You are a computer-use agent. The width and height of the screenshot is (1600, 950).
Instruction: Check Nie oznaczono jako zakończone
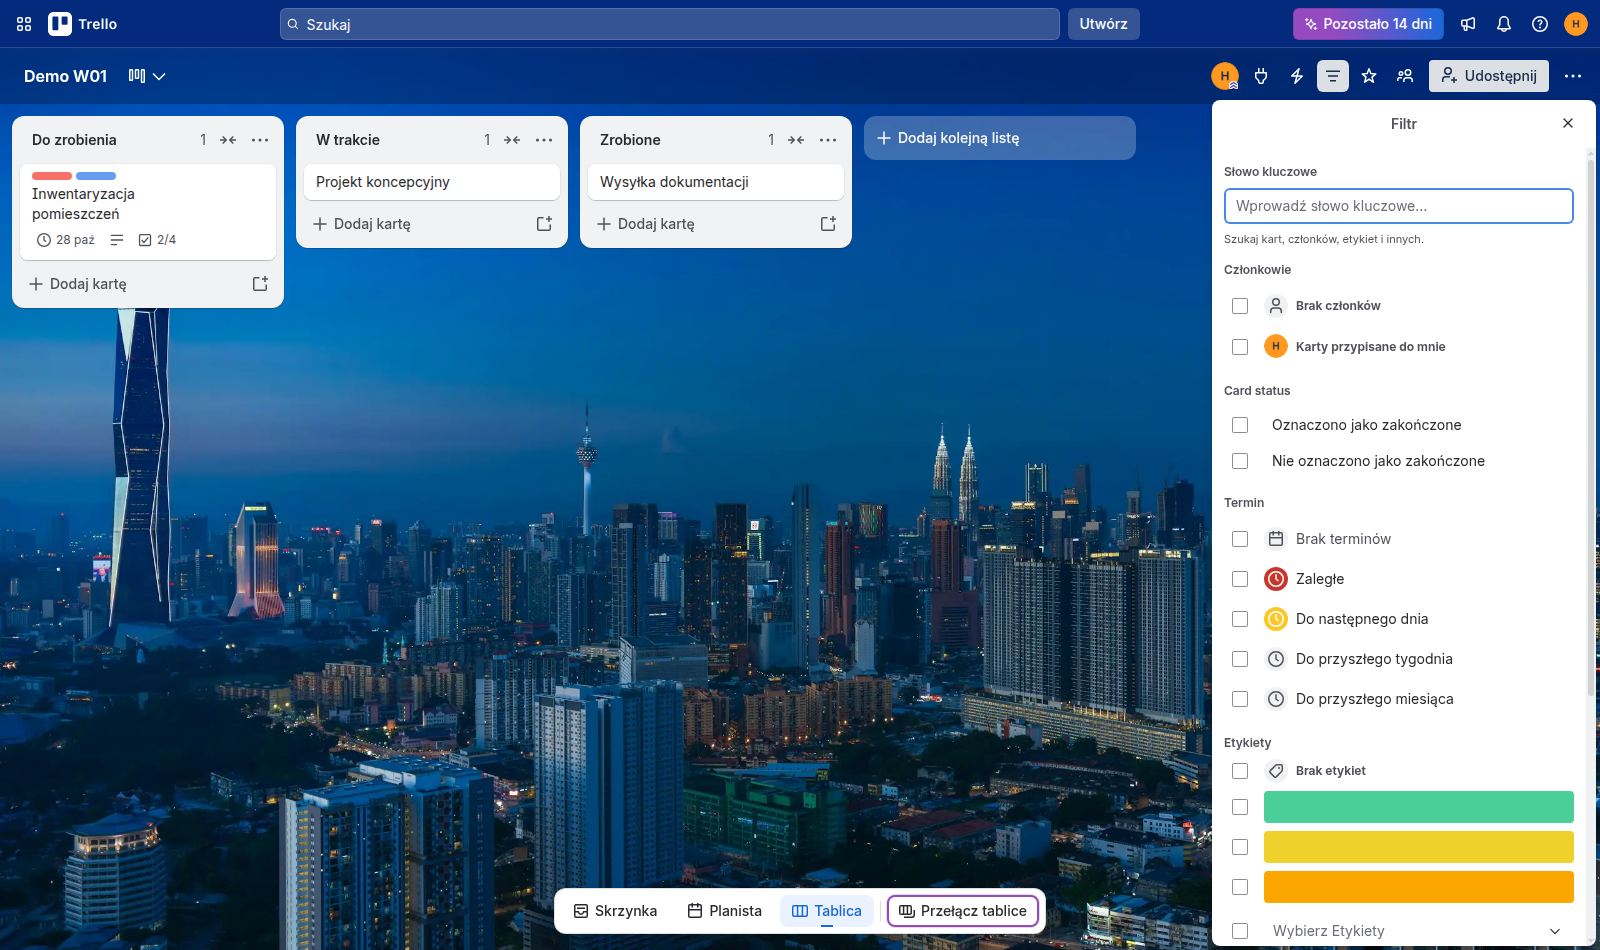pyautogui.click(x=1240, y=461)
